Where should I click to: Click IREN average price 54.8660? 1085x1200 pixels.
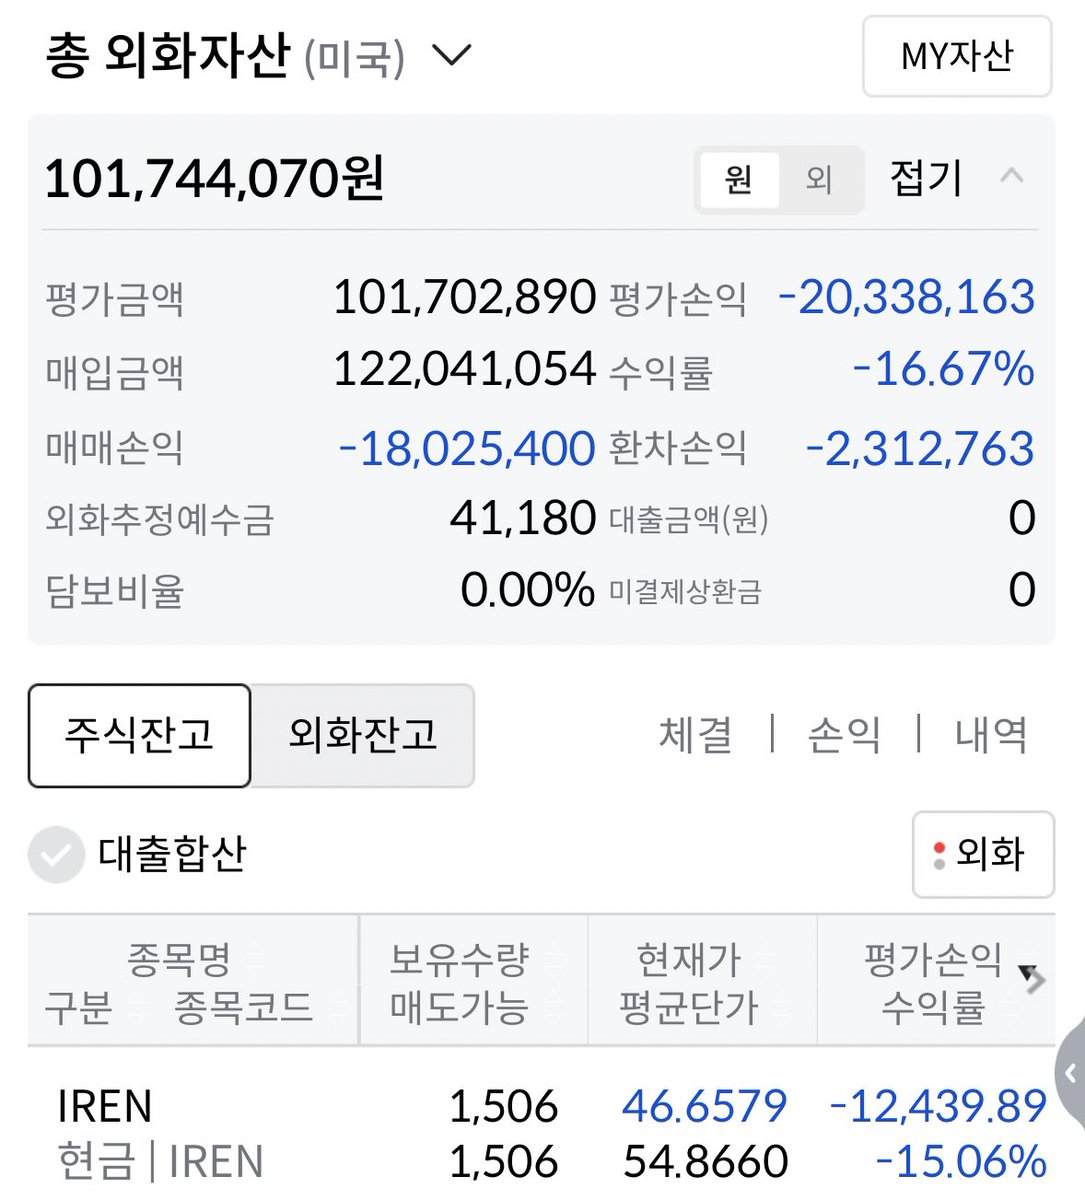706,1161
